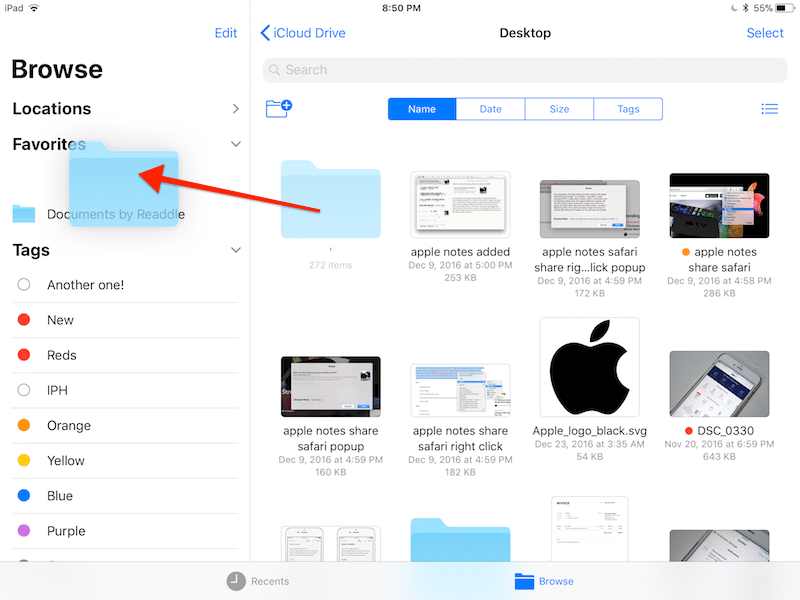
Task: Choose the Orange tag in the sidebar
Action: click(24, 425)
